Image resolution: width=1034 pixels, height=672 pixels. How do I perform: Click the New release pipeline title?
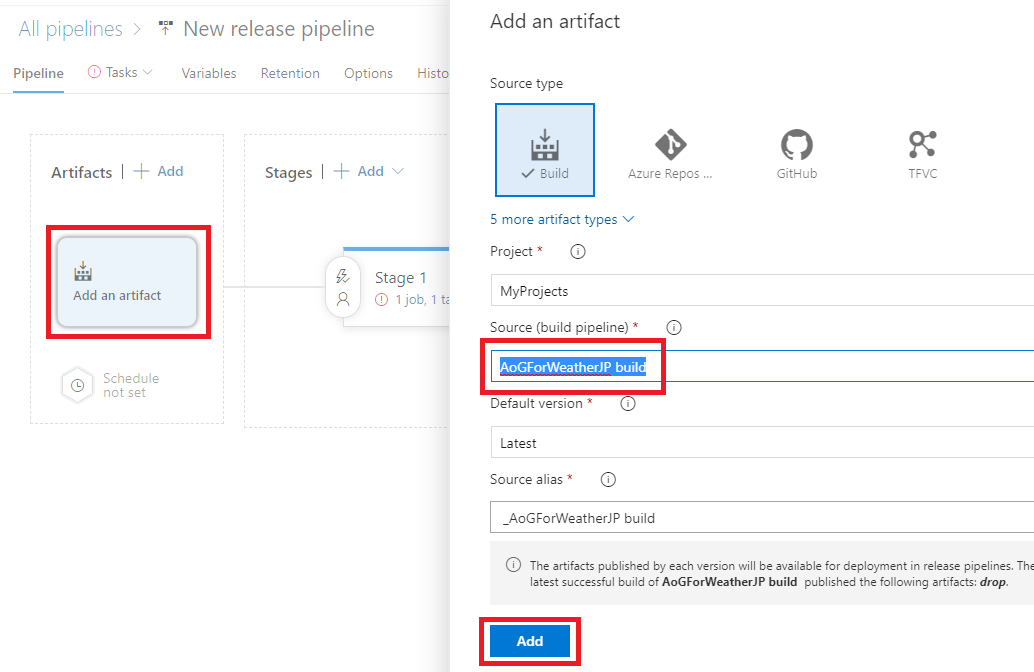[x=279, y=29]
